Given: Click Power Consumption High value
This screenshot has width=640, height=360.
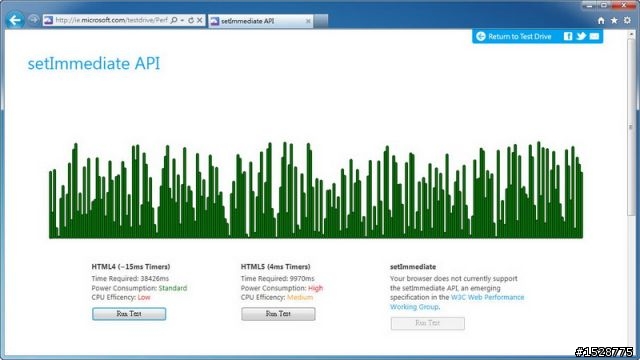Looking at the screenshot, I should (316, 288).
